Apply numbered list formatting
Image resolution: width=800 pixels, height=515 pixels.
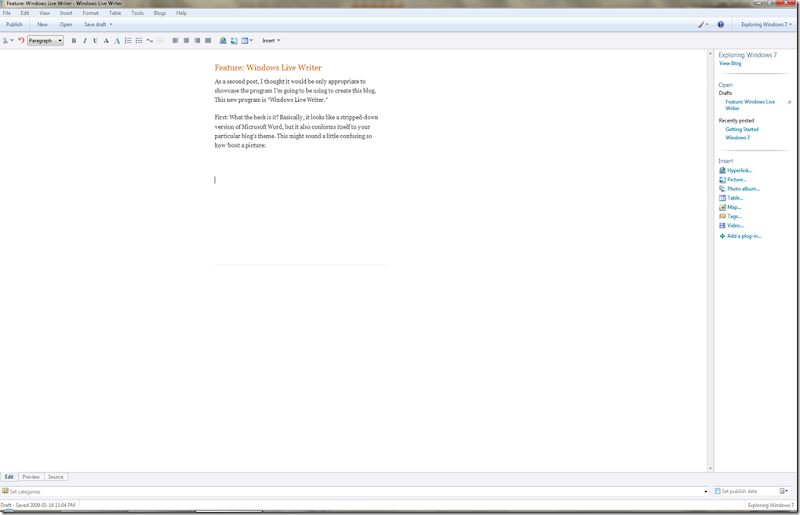(x=128, y=40)
